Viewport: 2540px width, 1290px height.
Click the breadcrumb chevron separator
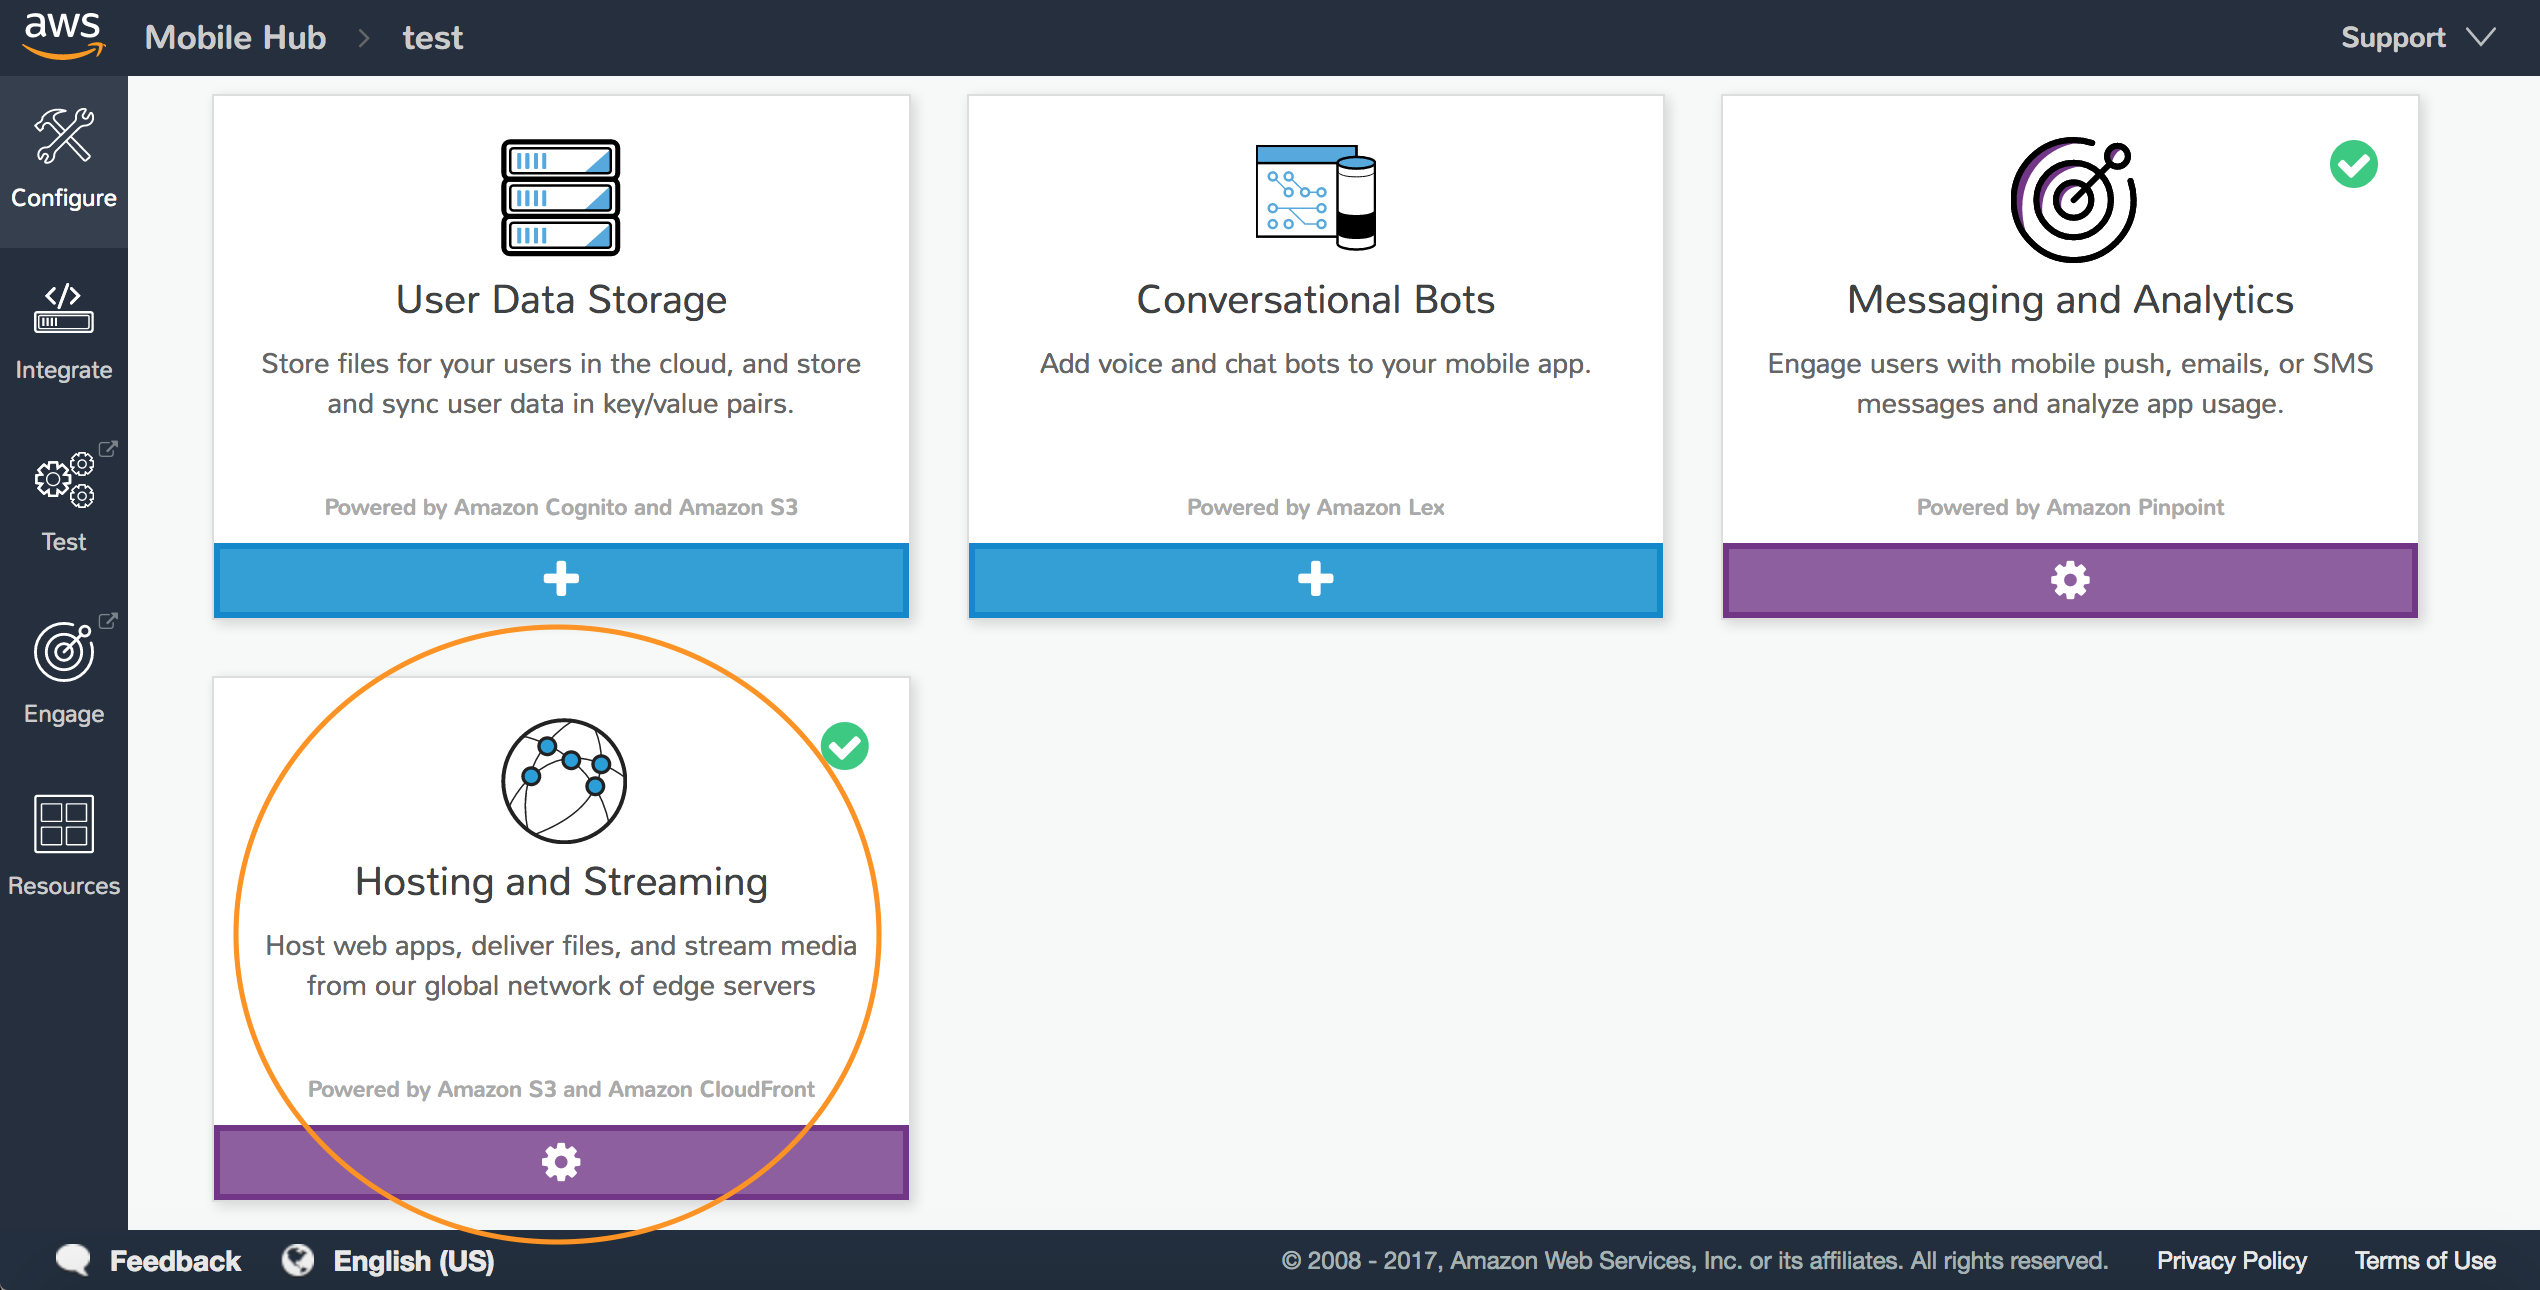(x=364, y=38)
